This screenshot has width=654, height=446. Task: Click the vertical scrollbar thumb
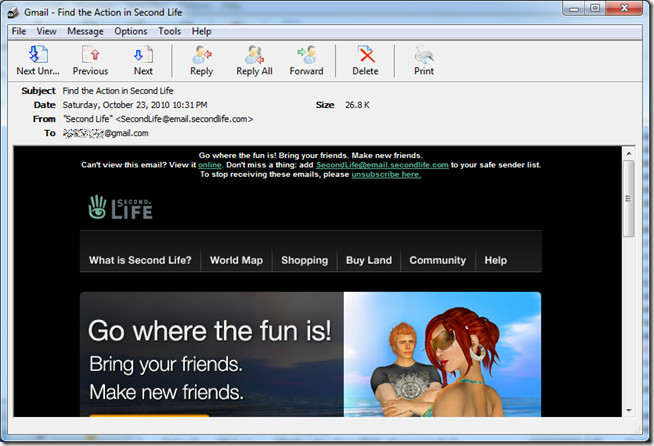pos(629,199)
